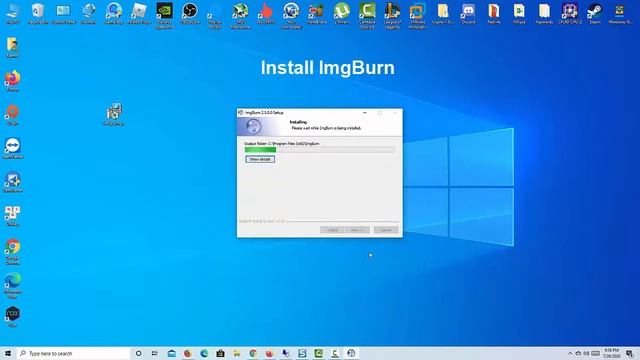Select the TeamViewer desktop shortcut

(x=13, y=148)
